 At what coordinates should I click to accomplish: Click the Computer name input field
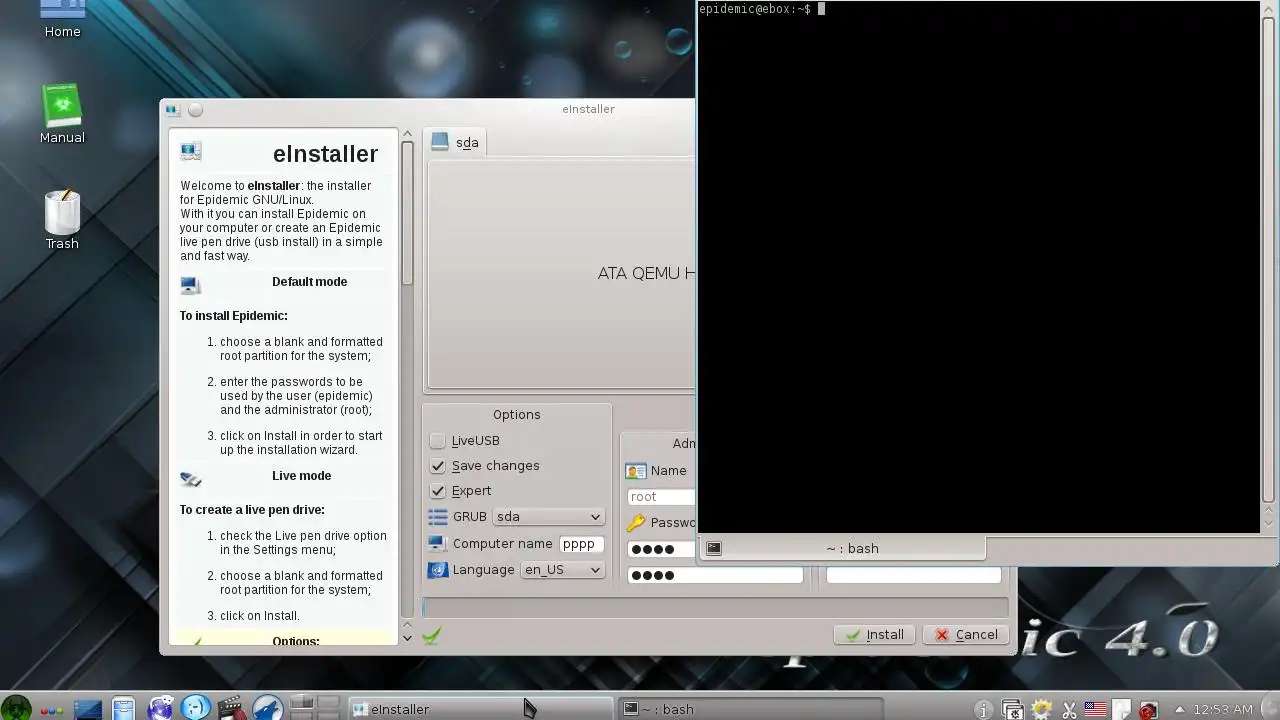pyautogui.click(x=581, y=544)
